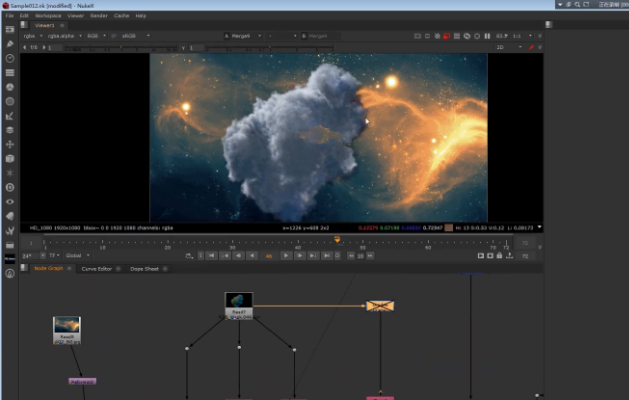Click the right pane content menu icon

coord(549,25)
